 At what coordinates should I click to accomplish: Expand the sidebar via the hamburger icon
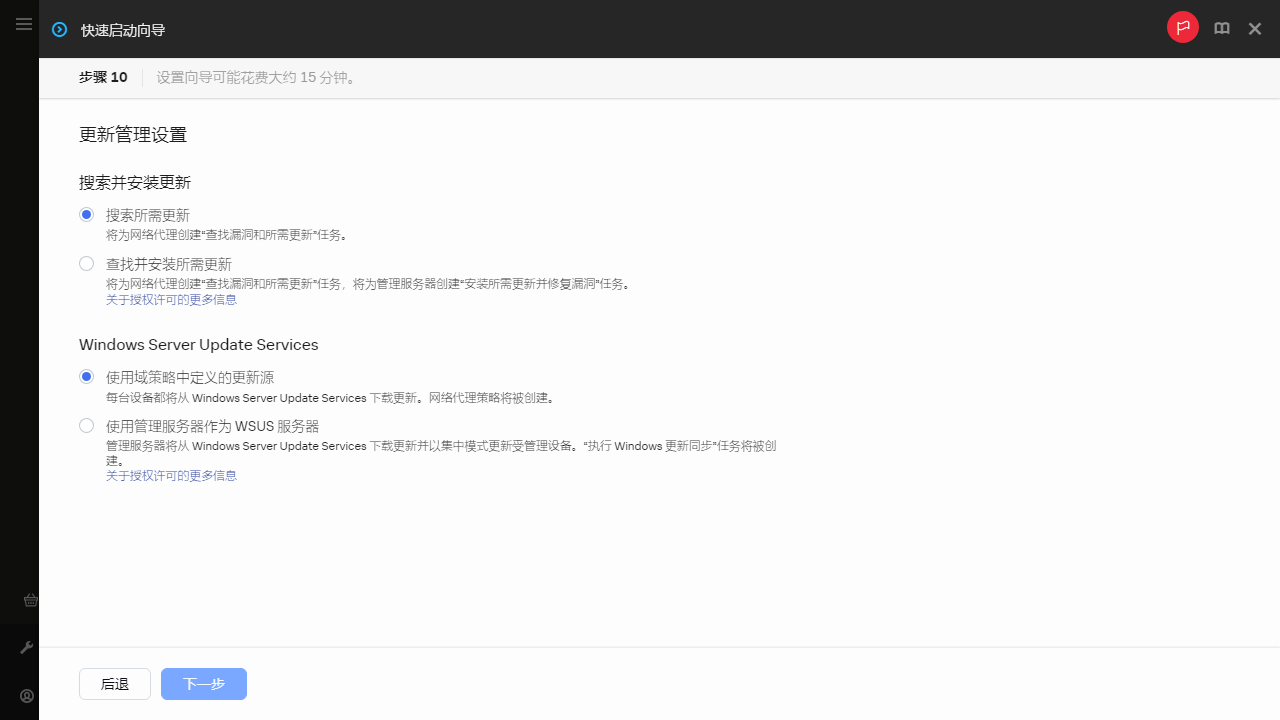(24, 24)
